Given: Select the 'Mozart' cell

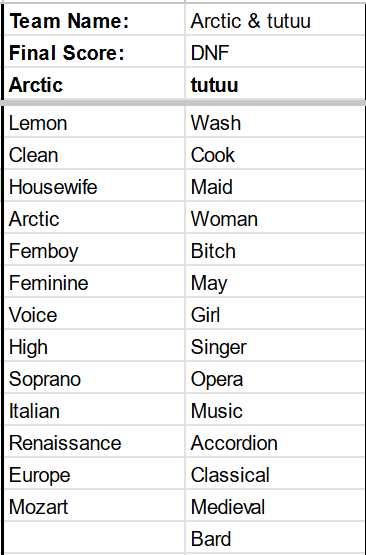Looking at the screenshot, I should [94, 505].
